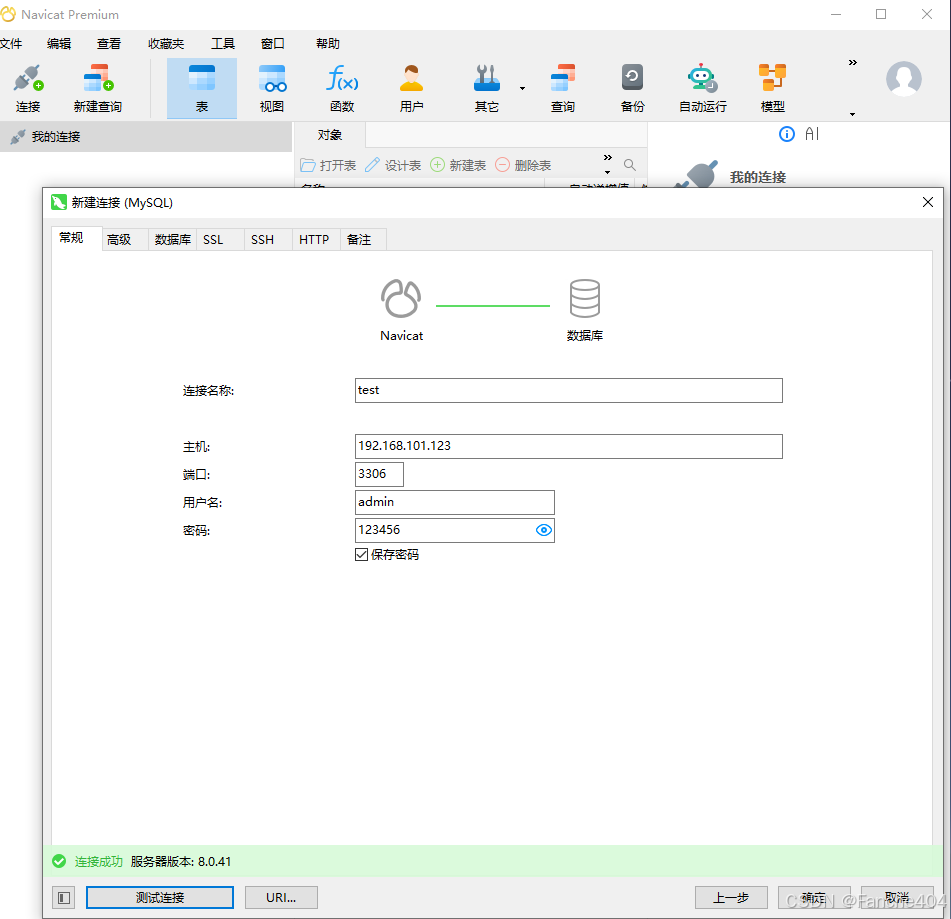Click the 上一步 button

(731, 898)
